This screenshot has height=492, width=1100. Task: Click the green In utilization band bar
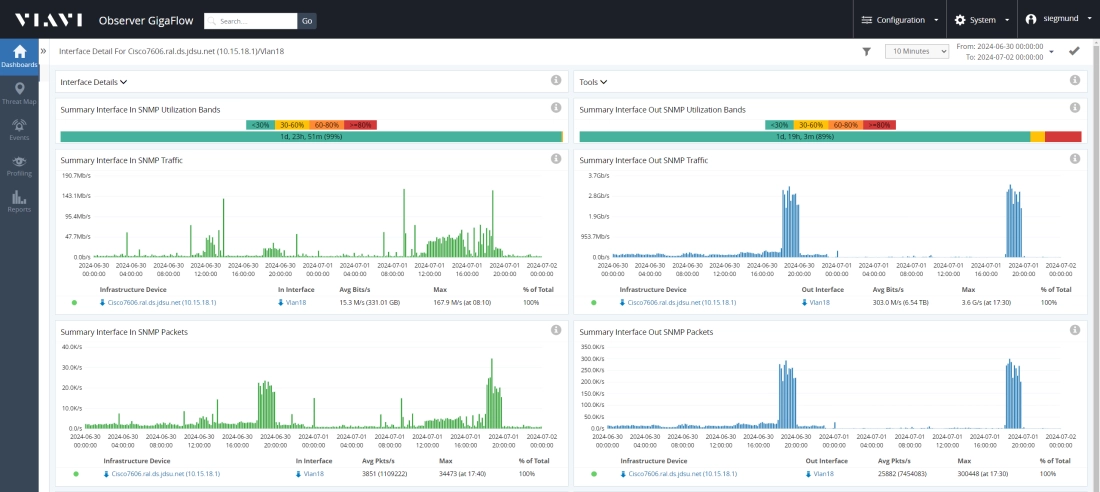coord(310,137)
